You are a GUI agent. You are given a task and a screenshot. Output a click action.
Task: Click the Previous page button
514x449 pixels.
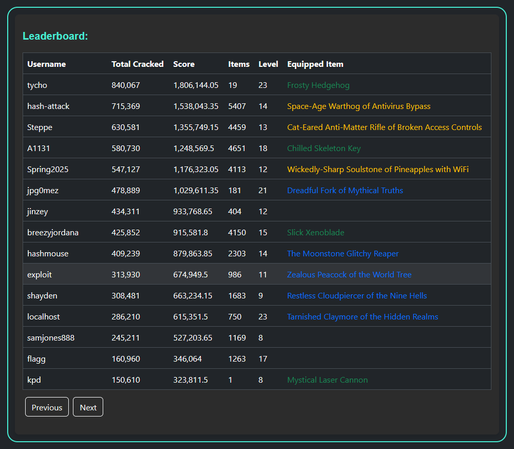point(47,407)
